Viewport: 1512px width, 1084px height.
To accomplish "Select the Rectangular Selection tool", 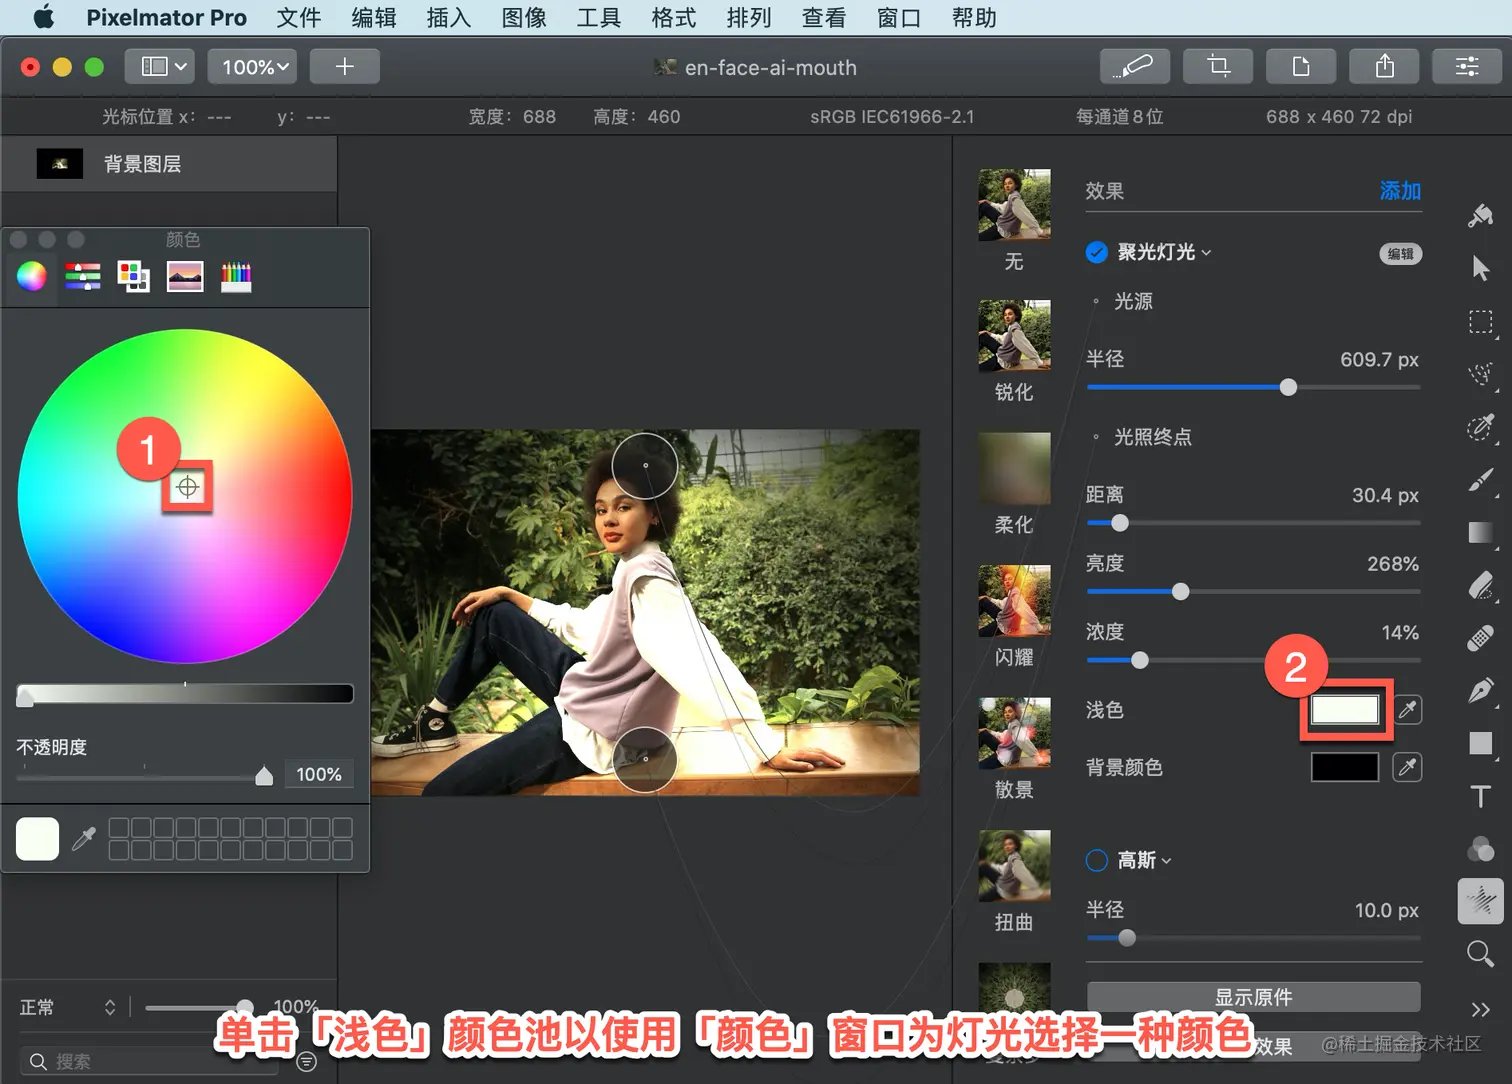I will click(1481, 322).
